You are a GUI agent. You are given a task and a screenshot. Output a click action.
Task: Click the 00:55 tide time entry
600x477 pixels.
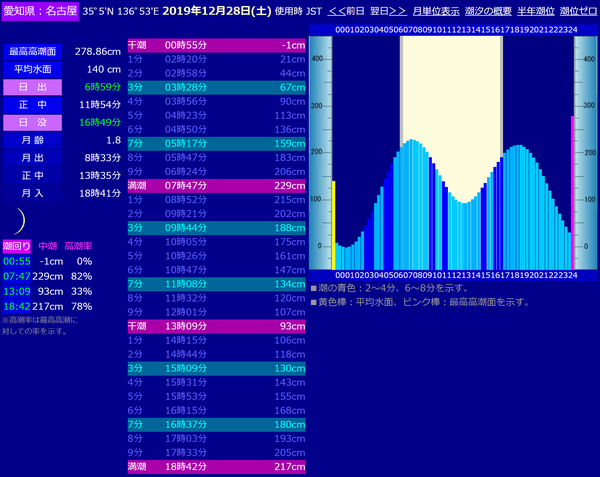[x=17, y=261]
